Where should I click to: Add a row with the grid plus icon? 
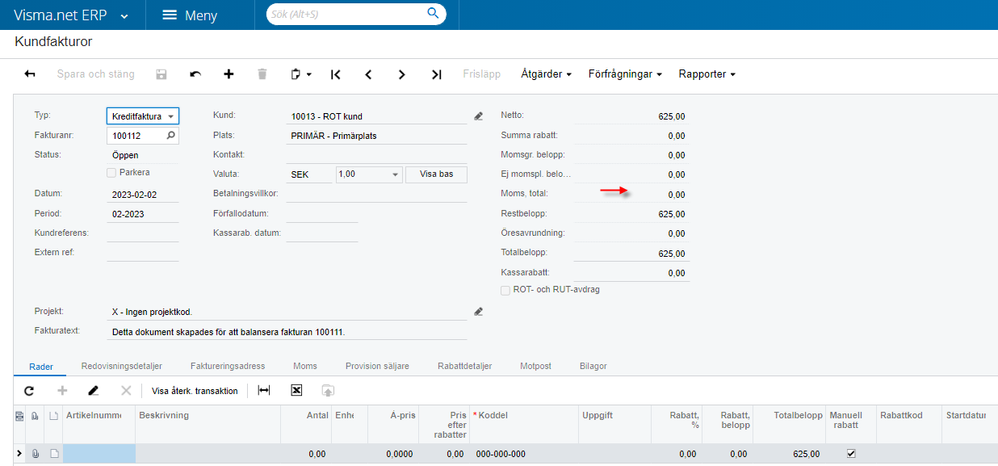click(x=62, y=391)
